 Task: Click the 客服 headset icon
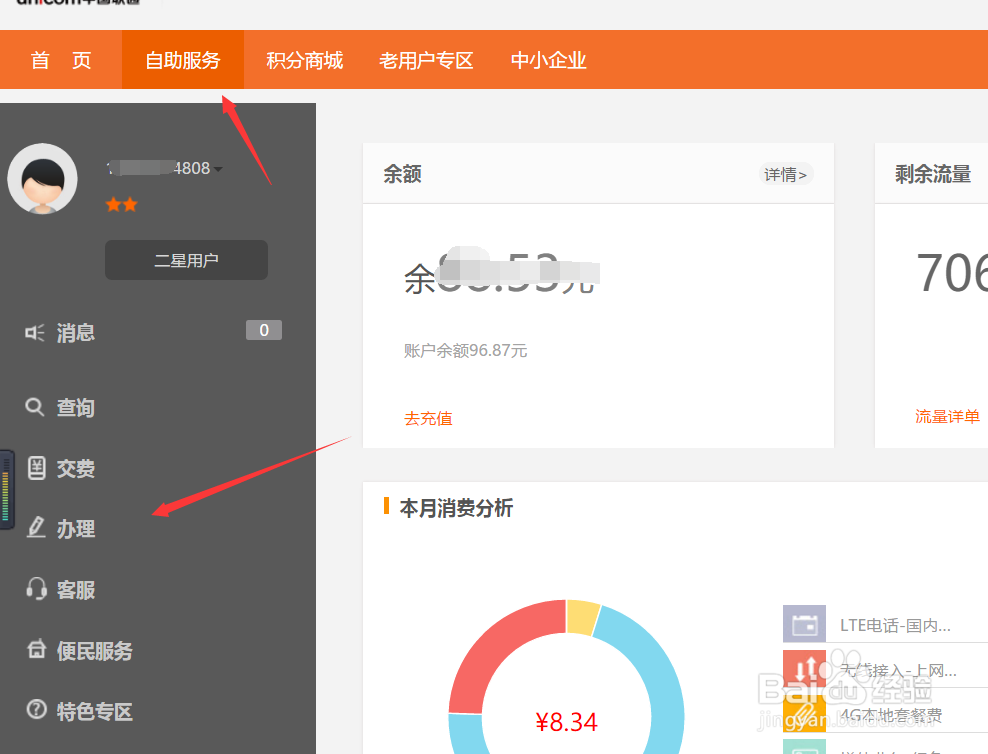point(37,589)
